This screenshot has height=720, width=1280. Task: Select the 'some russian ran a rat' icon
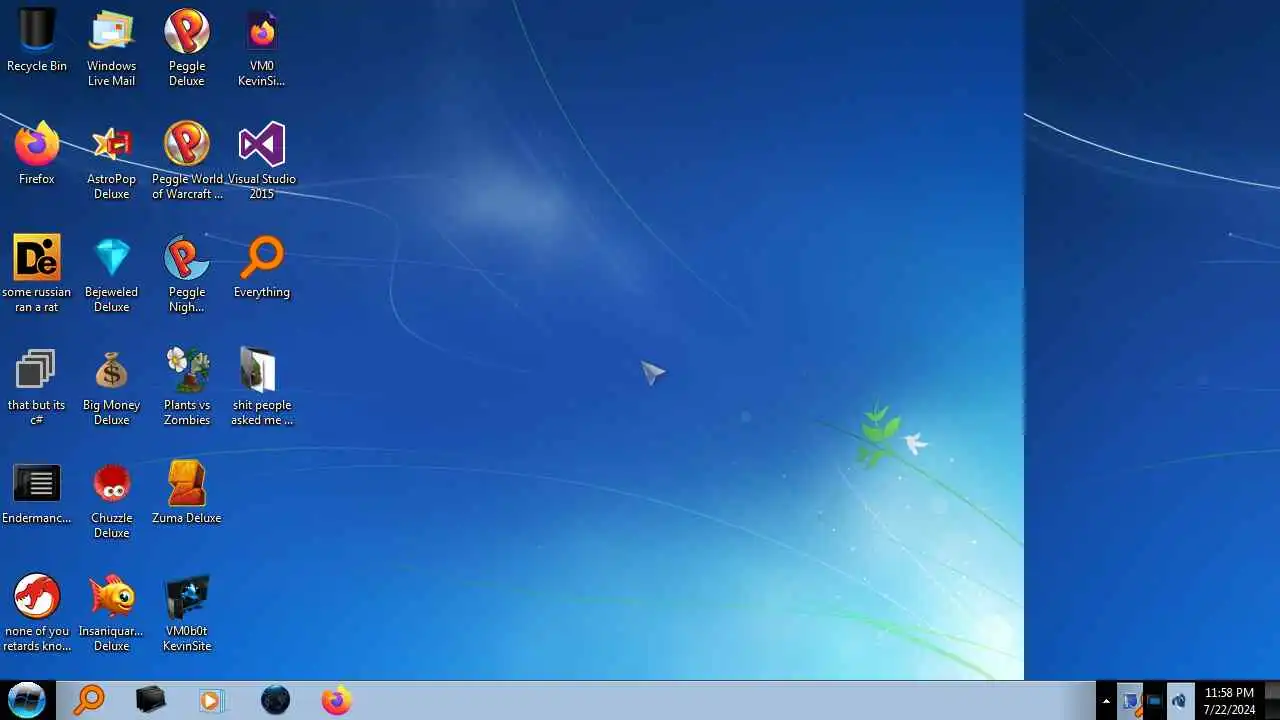[x=37, y=274]
